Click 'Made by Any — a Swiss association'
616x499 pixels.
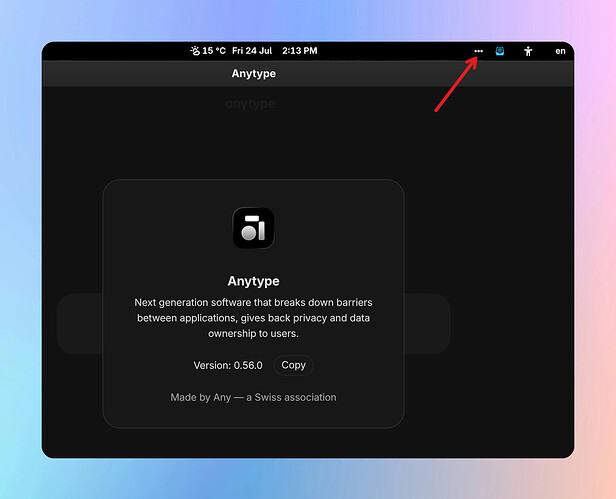(x=253, y=397)
